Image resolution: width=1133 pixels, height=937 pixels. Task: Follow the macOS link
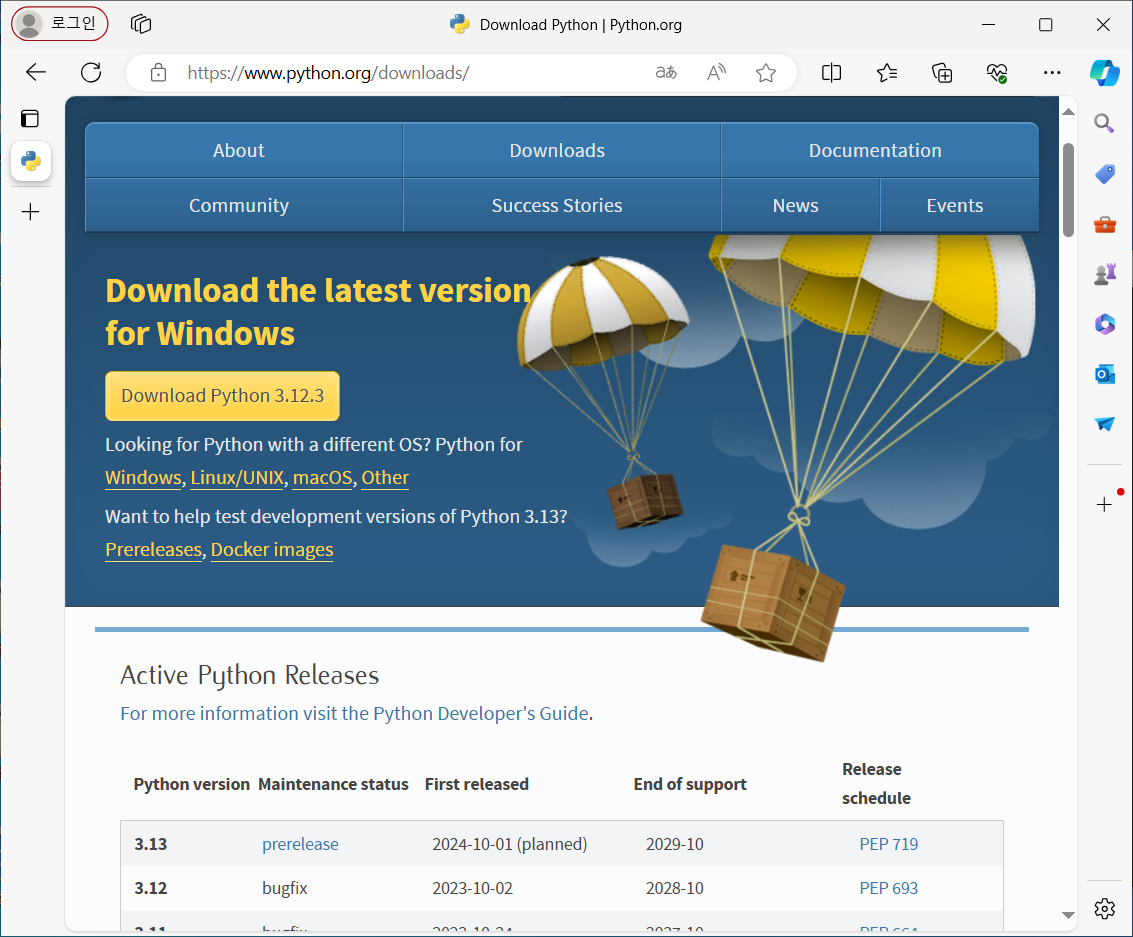322,478
